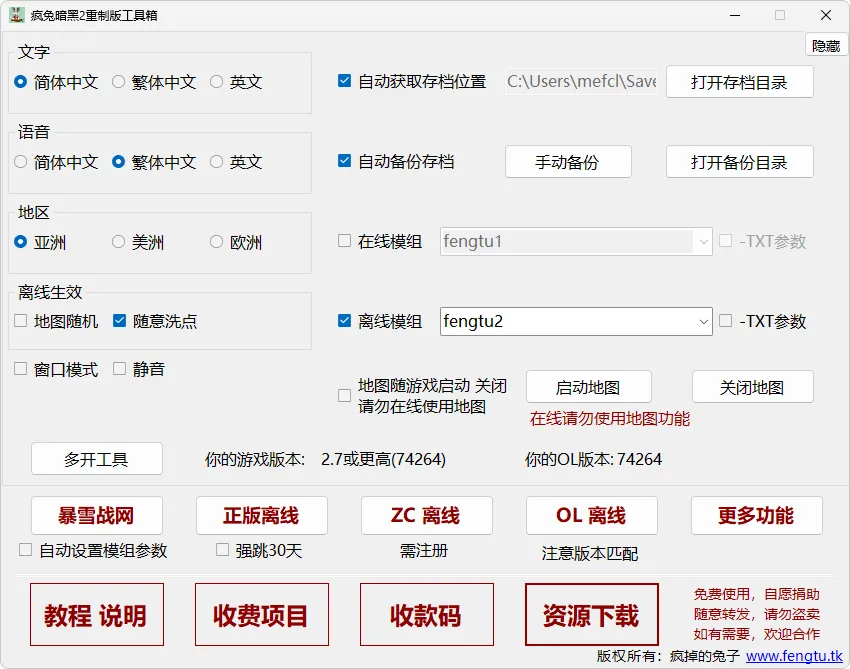850x669 pixels.
Task: Click the 手动备份 manual backup button
Action: pos(568,161)
